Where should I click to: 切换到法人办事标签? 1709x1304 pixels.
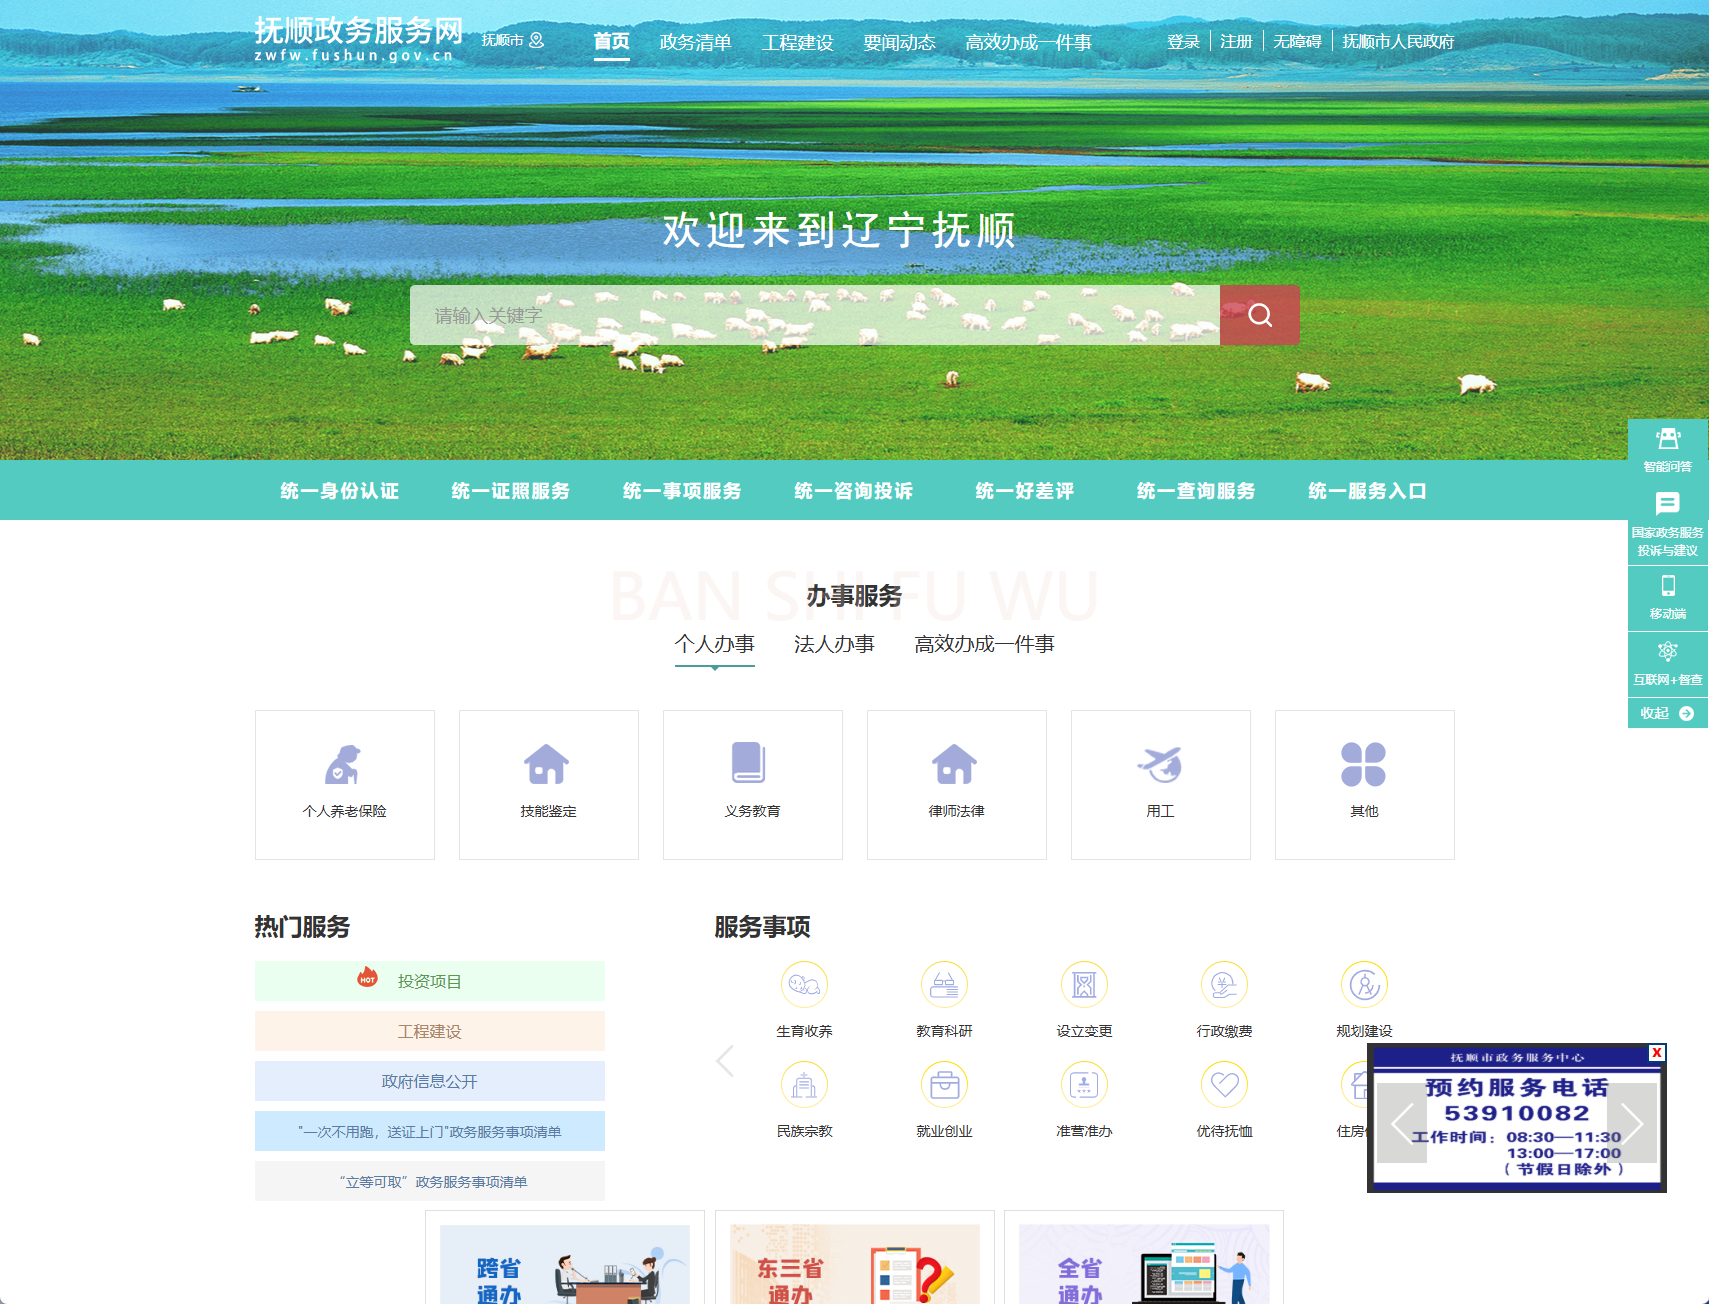[x=833, y=644]
